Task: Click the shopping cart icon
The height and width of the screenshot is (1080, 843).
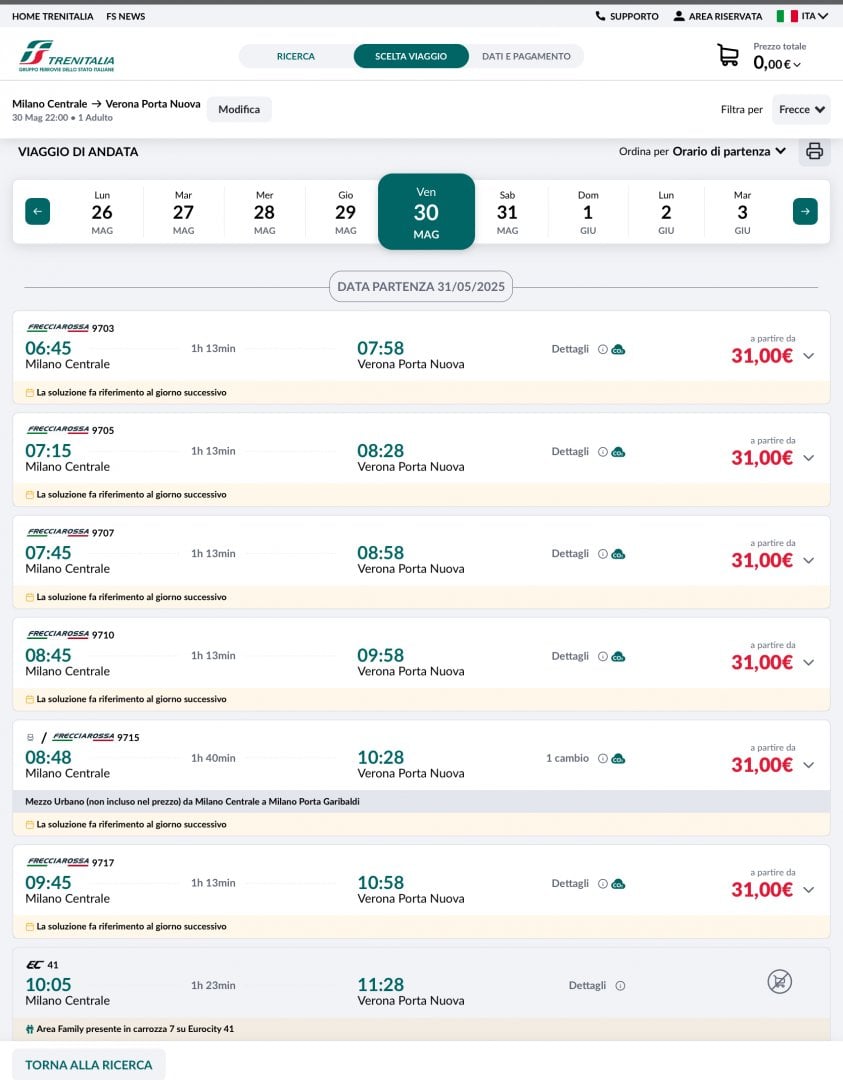Action: pyautogui.click(x=728, y=56)
